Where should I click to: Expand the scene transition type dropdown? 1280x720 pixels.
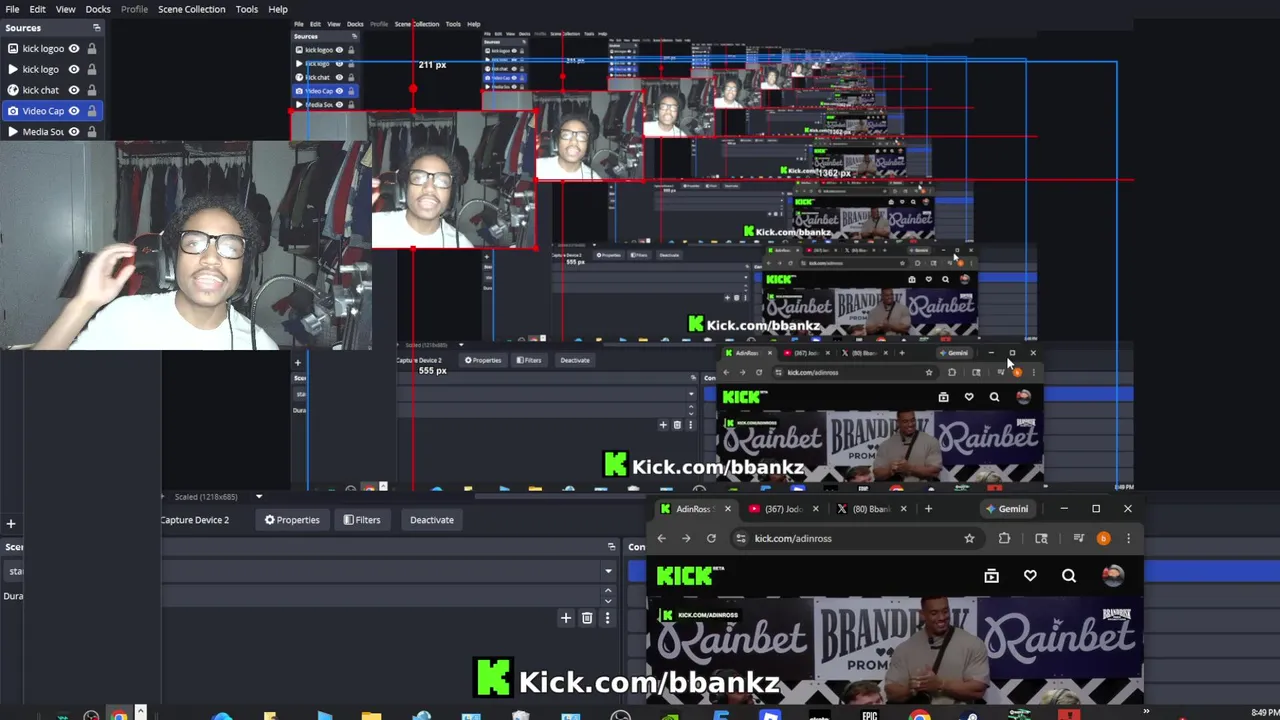coord(607,571)
